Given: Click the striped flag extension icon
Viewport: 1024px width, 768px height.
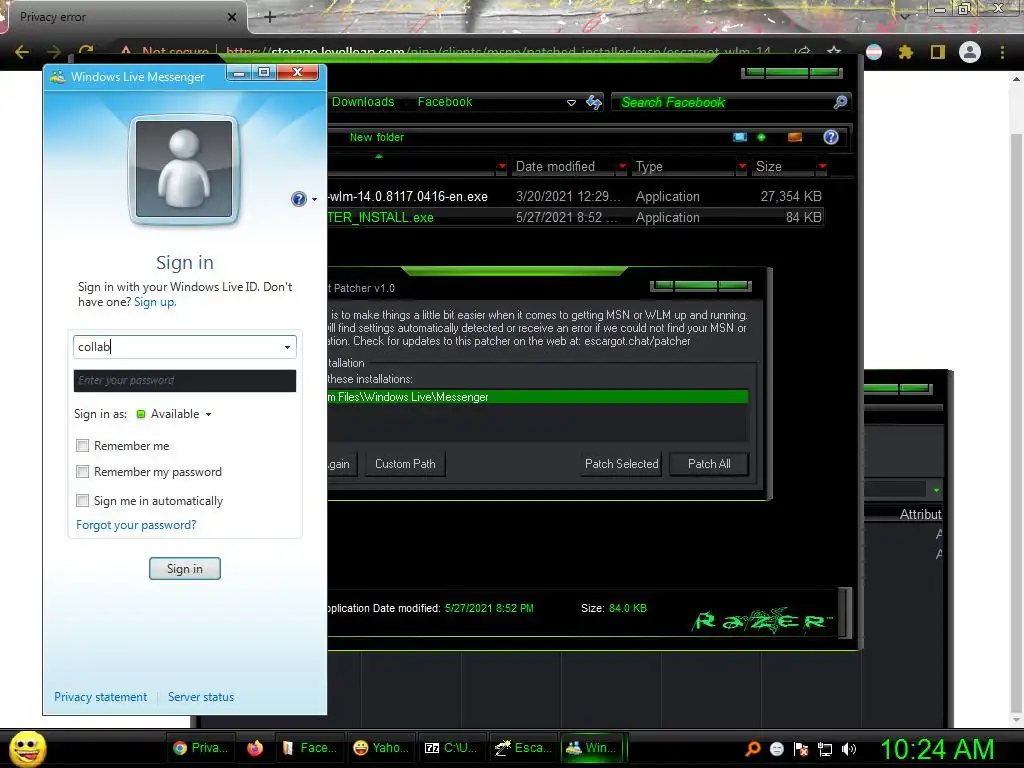Looking at the screenshot, I should pyautogui.click(x=874, y=52).
